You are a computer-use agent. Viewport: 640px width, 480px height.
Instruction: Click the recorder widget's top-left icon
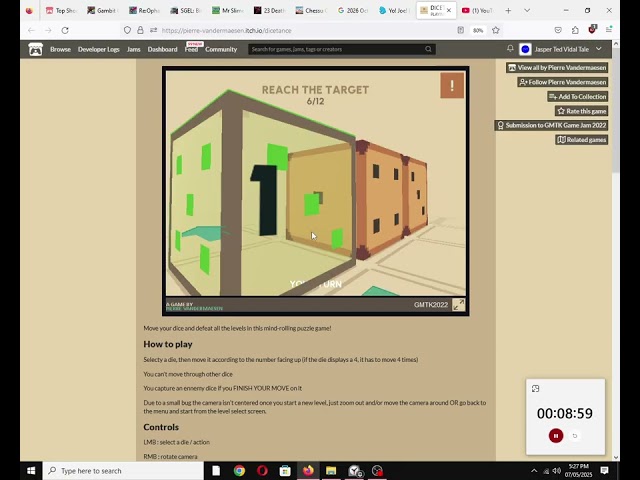(536, 389)
